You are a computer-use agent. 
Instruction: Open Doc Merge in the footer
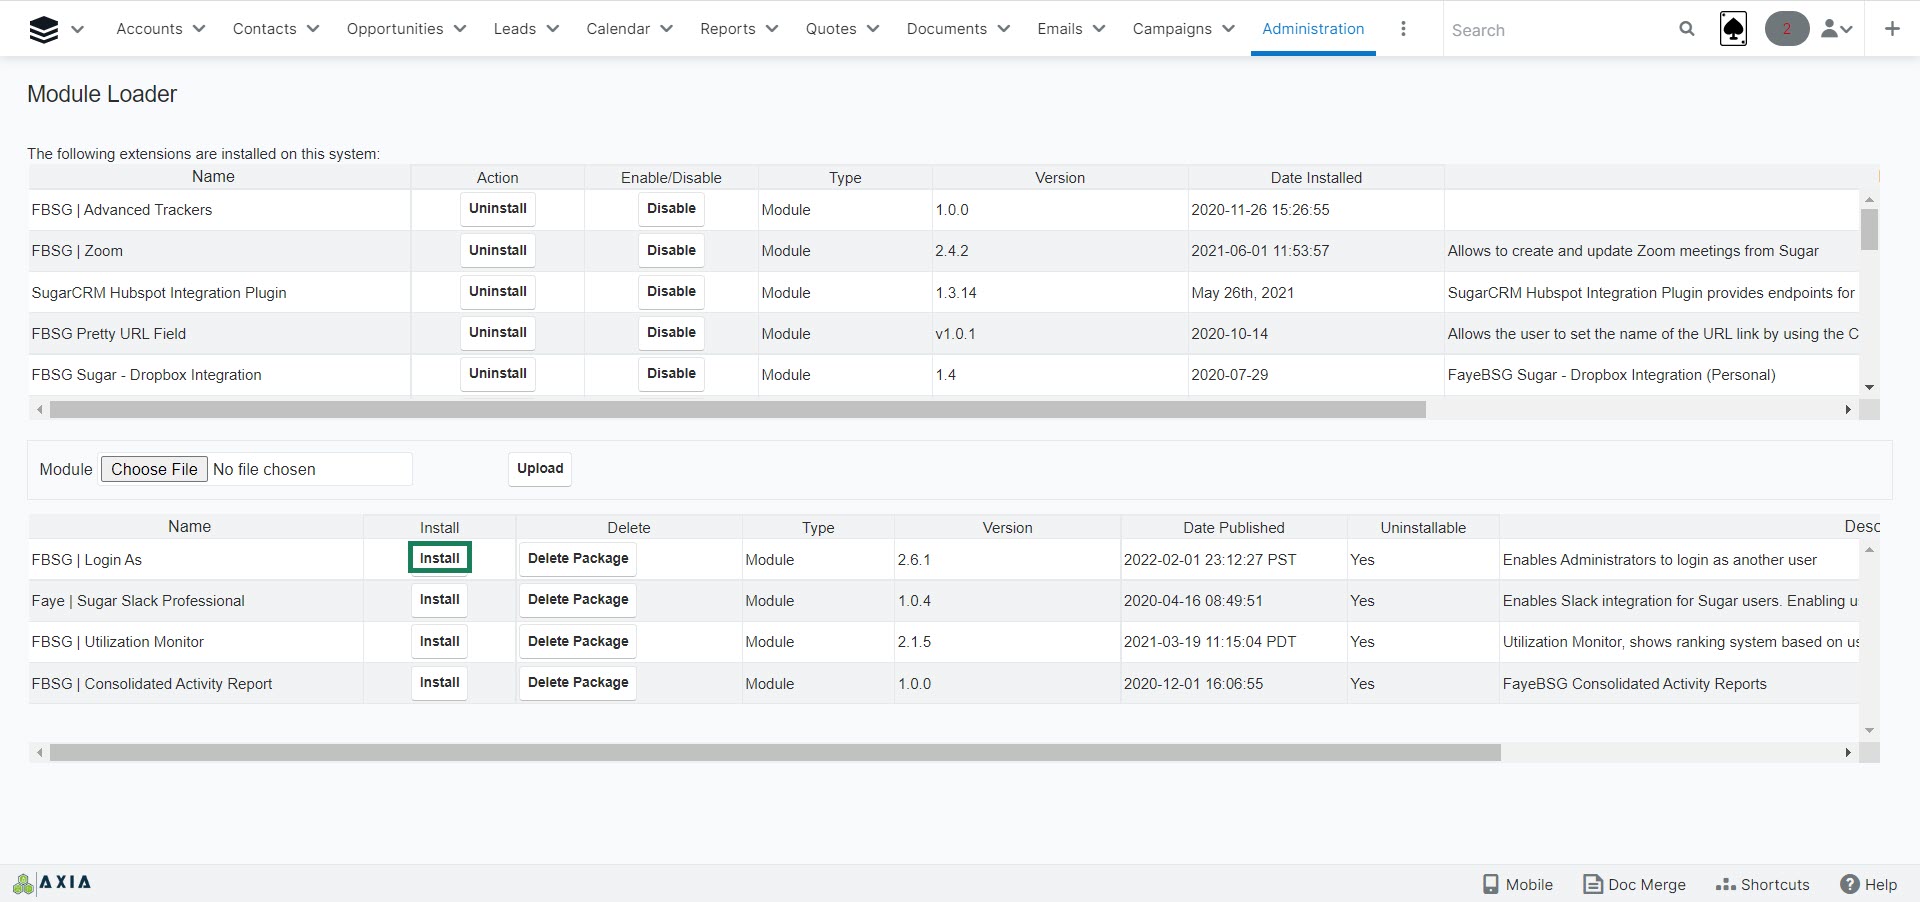(x=1634, y=884)
